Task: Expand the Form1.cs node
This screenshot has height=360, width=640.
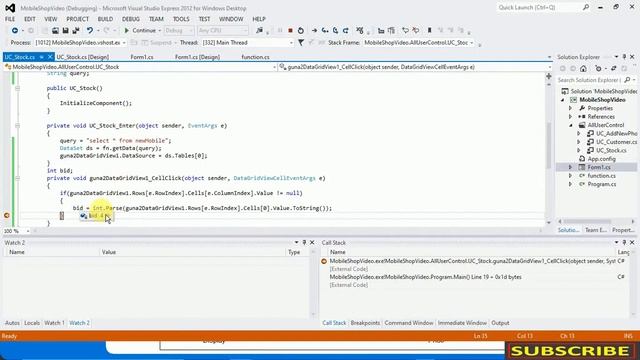Action: [x=571, y=167]
